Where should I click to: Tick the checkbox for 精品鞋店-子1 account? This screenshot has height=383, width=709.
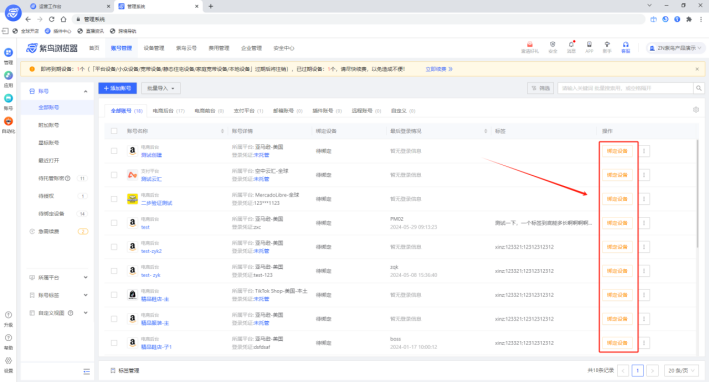pos(114,343)
